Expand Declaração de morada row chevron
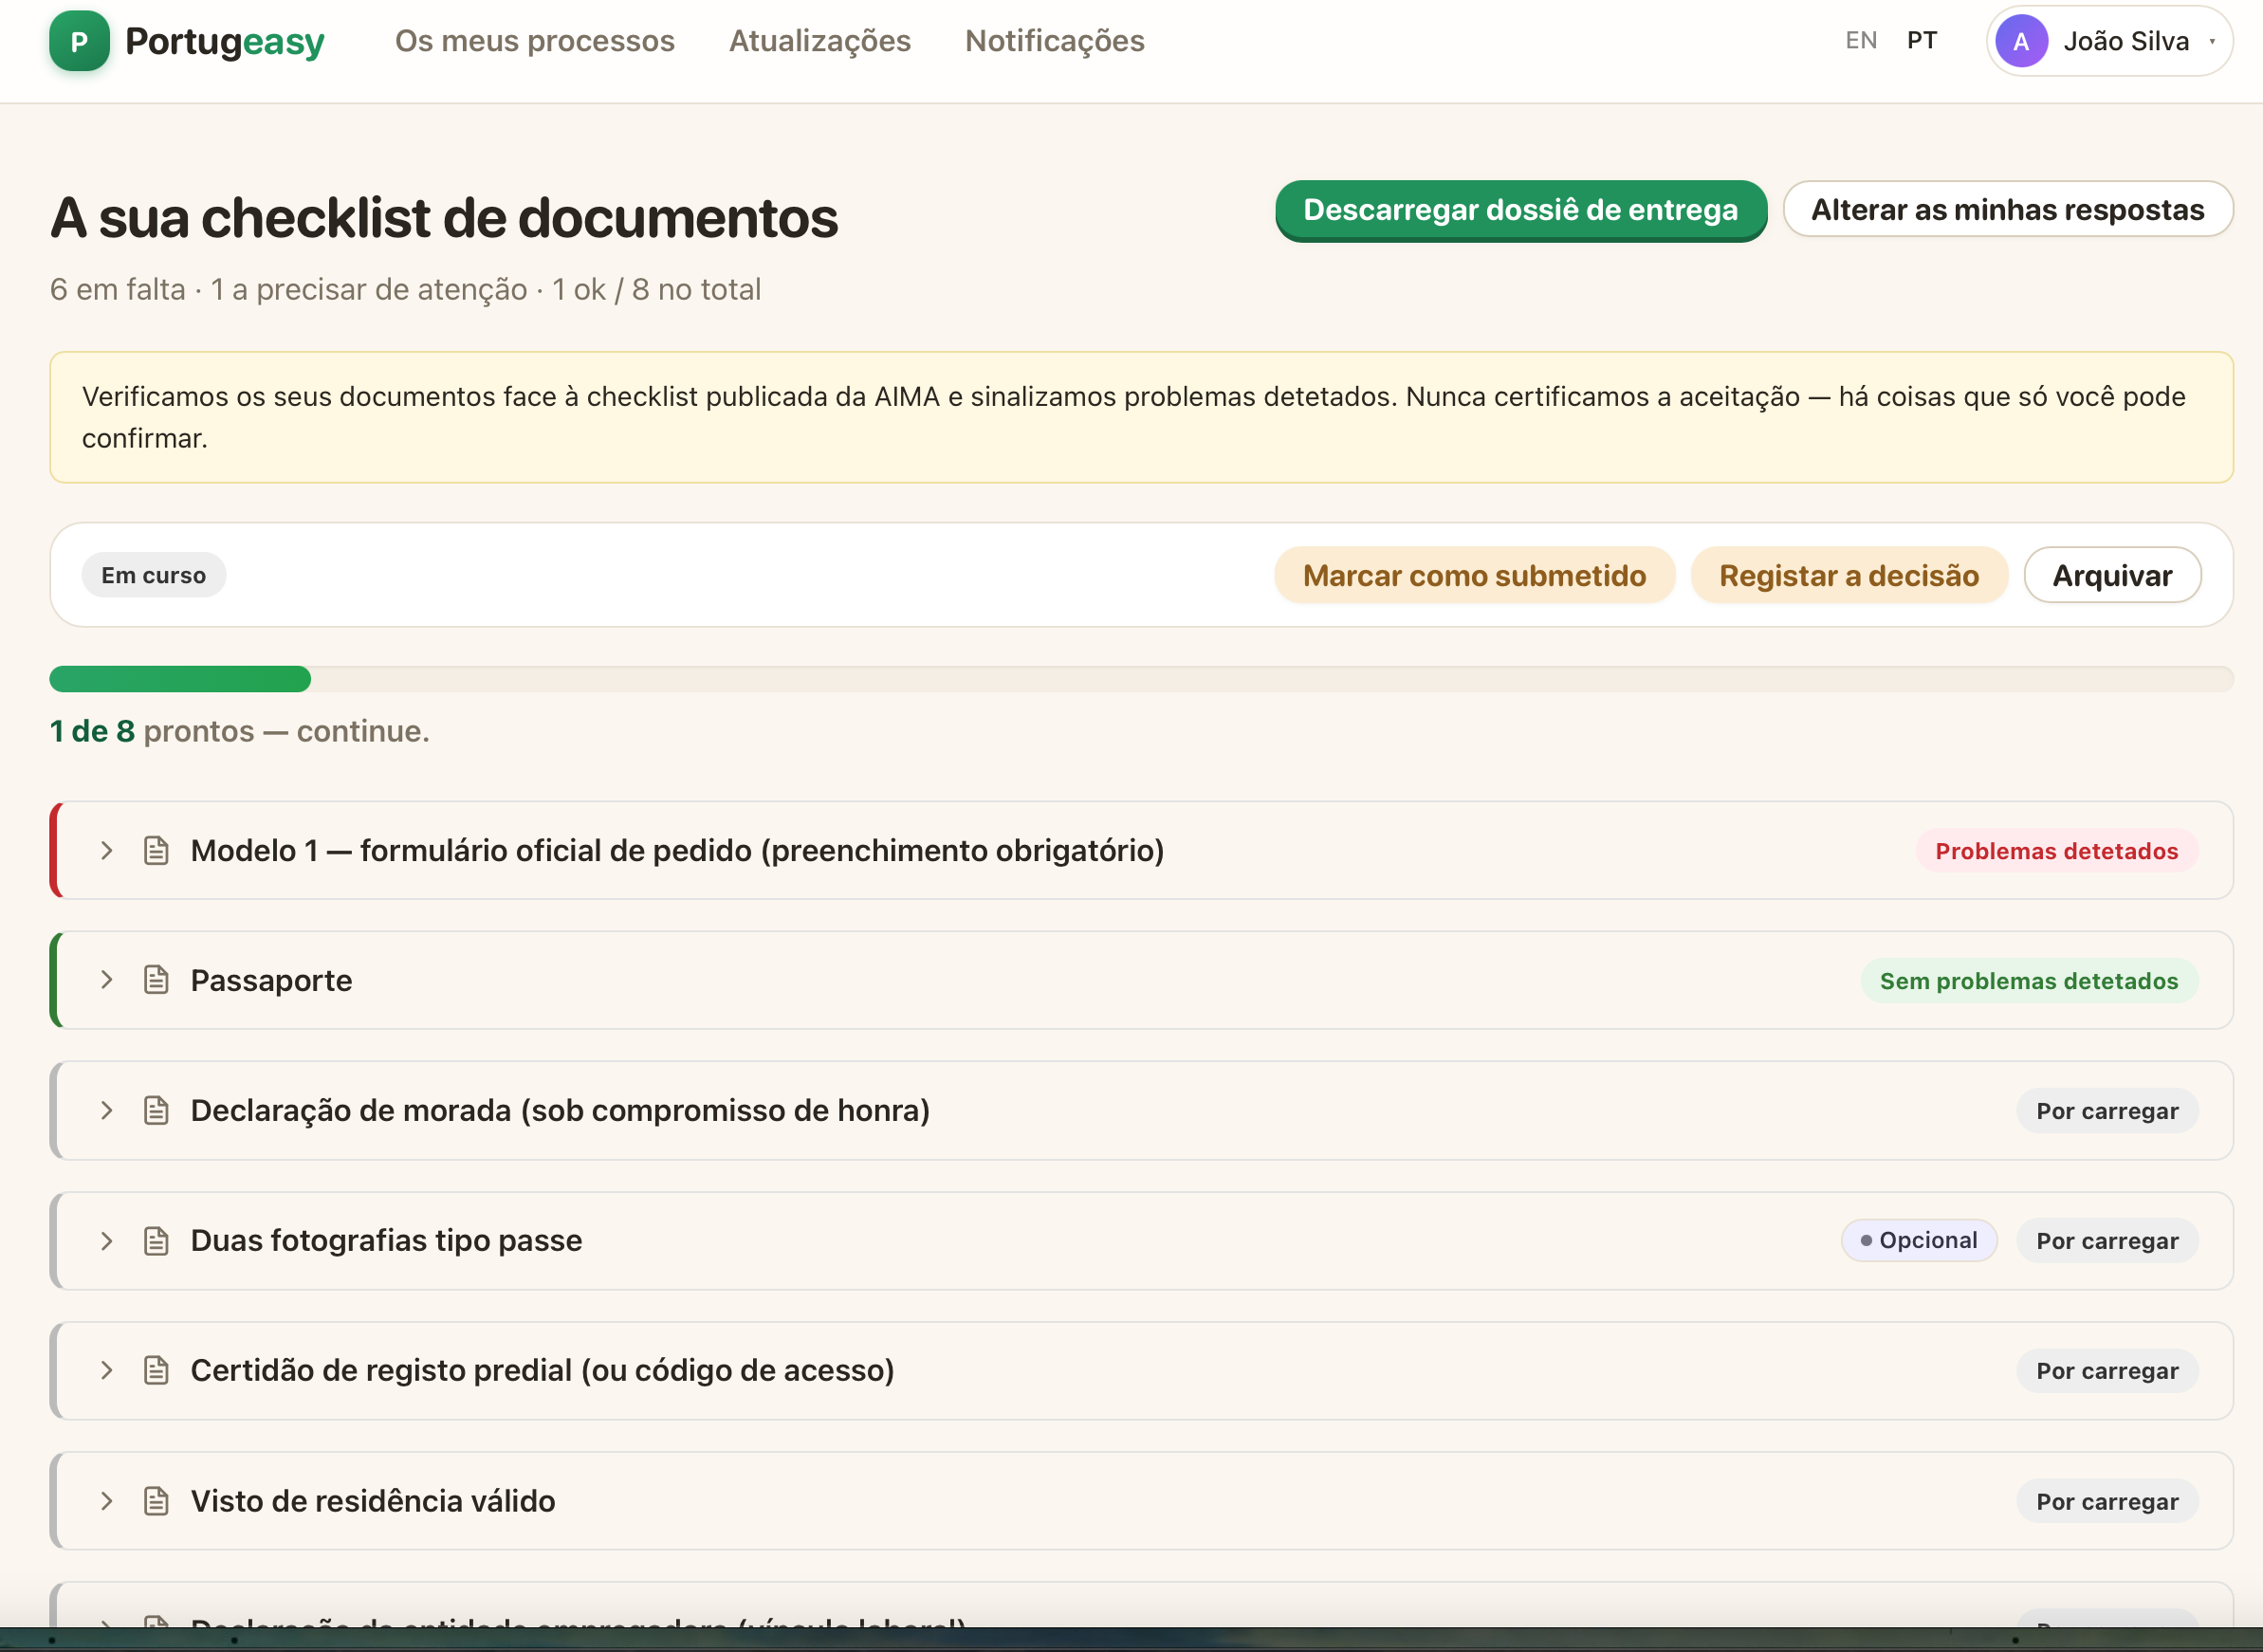The width and height of the screenshot is (2263, 1652). [x=106, y=1110]
